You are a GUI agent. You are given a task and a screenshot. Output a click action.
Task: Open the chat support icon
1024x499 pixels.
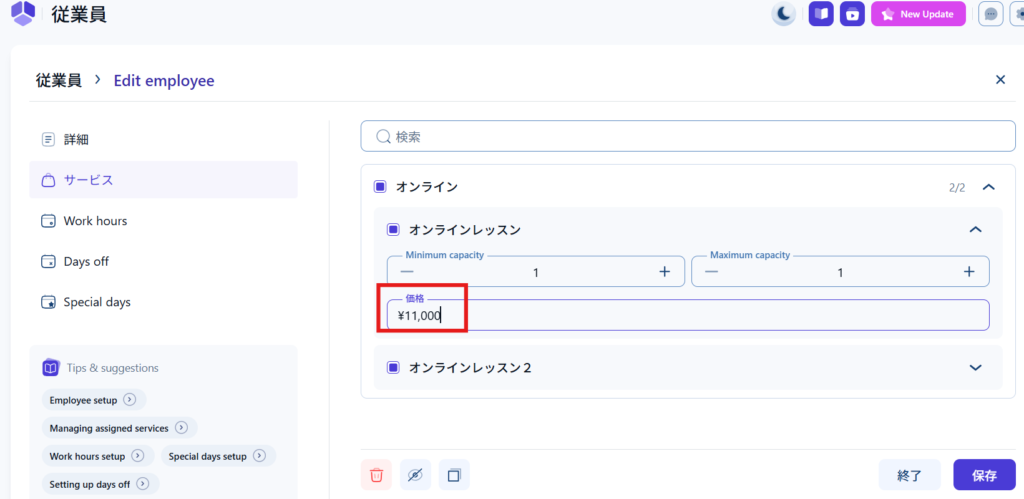coord(990,14)
